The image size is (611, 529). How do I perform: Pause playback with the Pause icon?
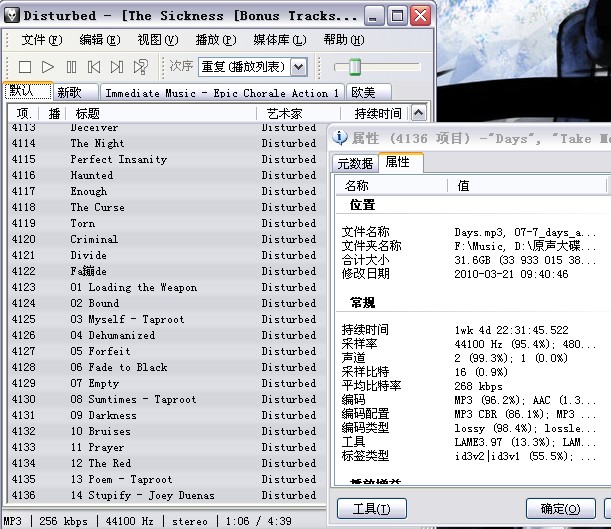point(71,67)
